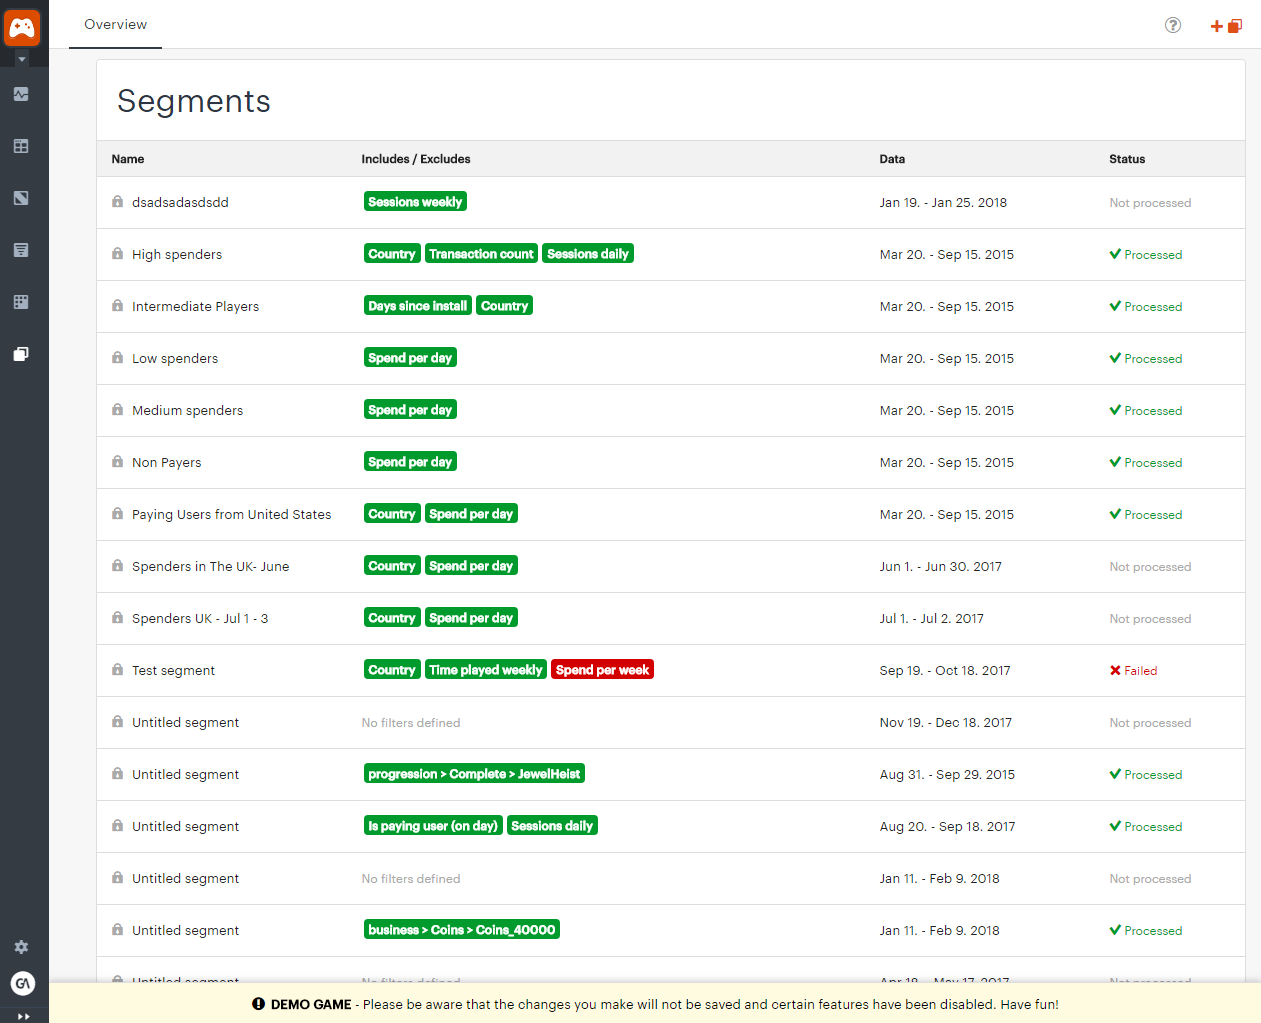This screenshot has height=1023, width=1261.
Task: Click the GameAnalytics game controller logo
Action: [22, 27]
